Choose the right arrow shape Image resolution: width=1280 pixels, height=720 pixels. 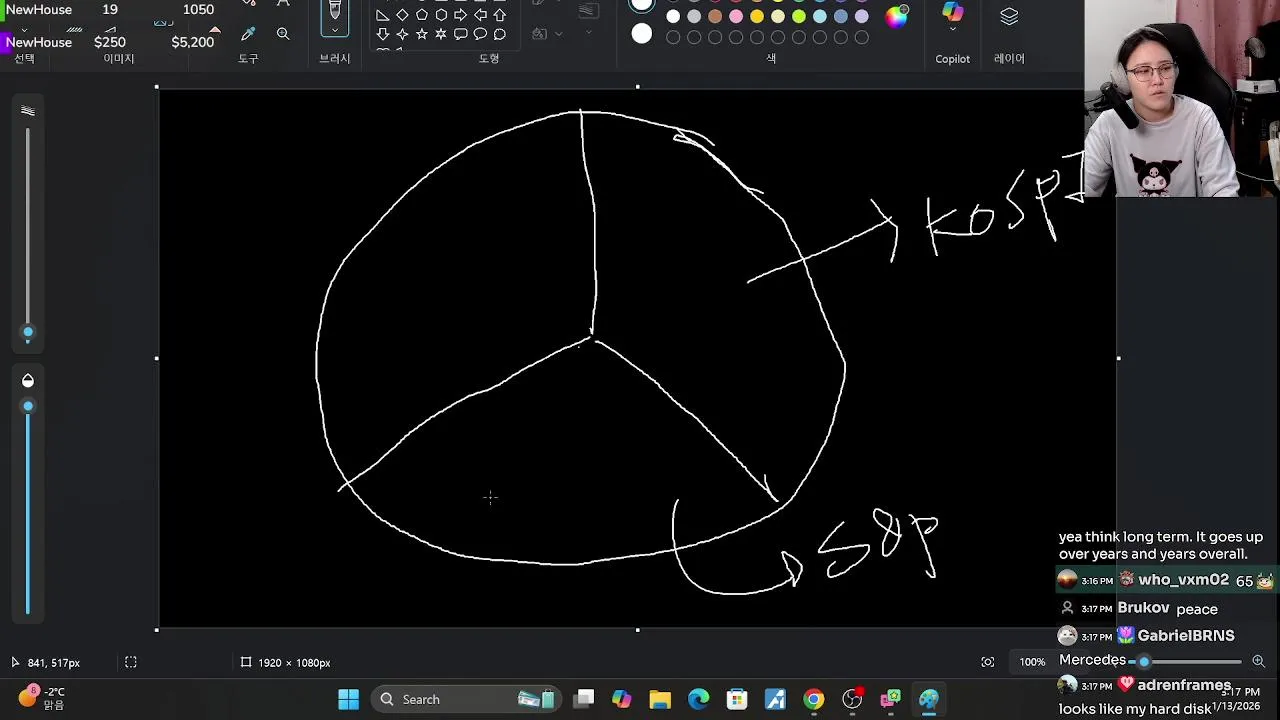pyautogui.click(x=461, y=15)
